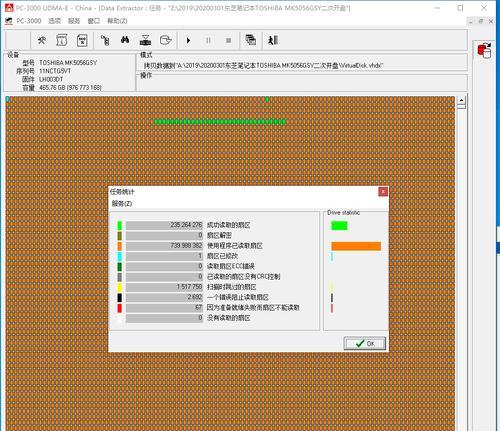Screen dimensions: 500x431
Task: Open the cascaded windows icon
Action: [x=251, y=40]
